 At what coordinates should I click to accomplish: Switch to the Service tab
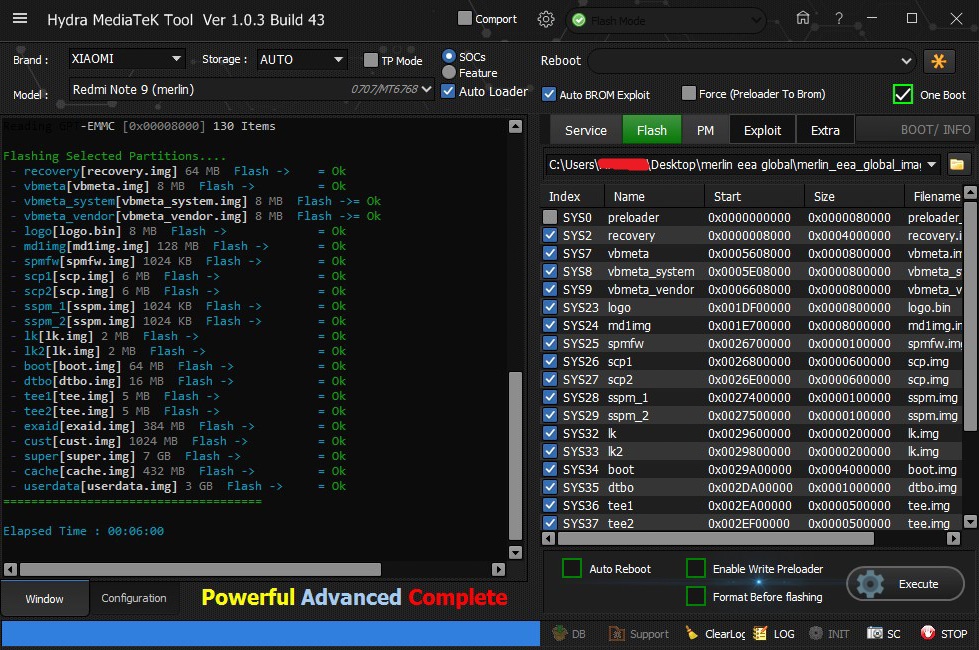pos(586,130)
